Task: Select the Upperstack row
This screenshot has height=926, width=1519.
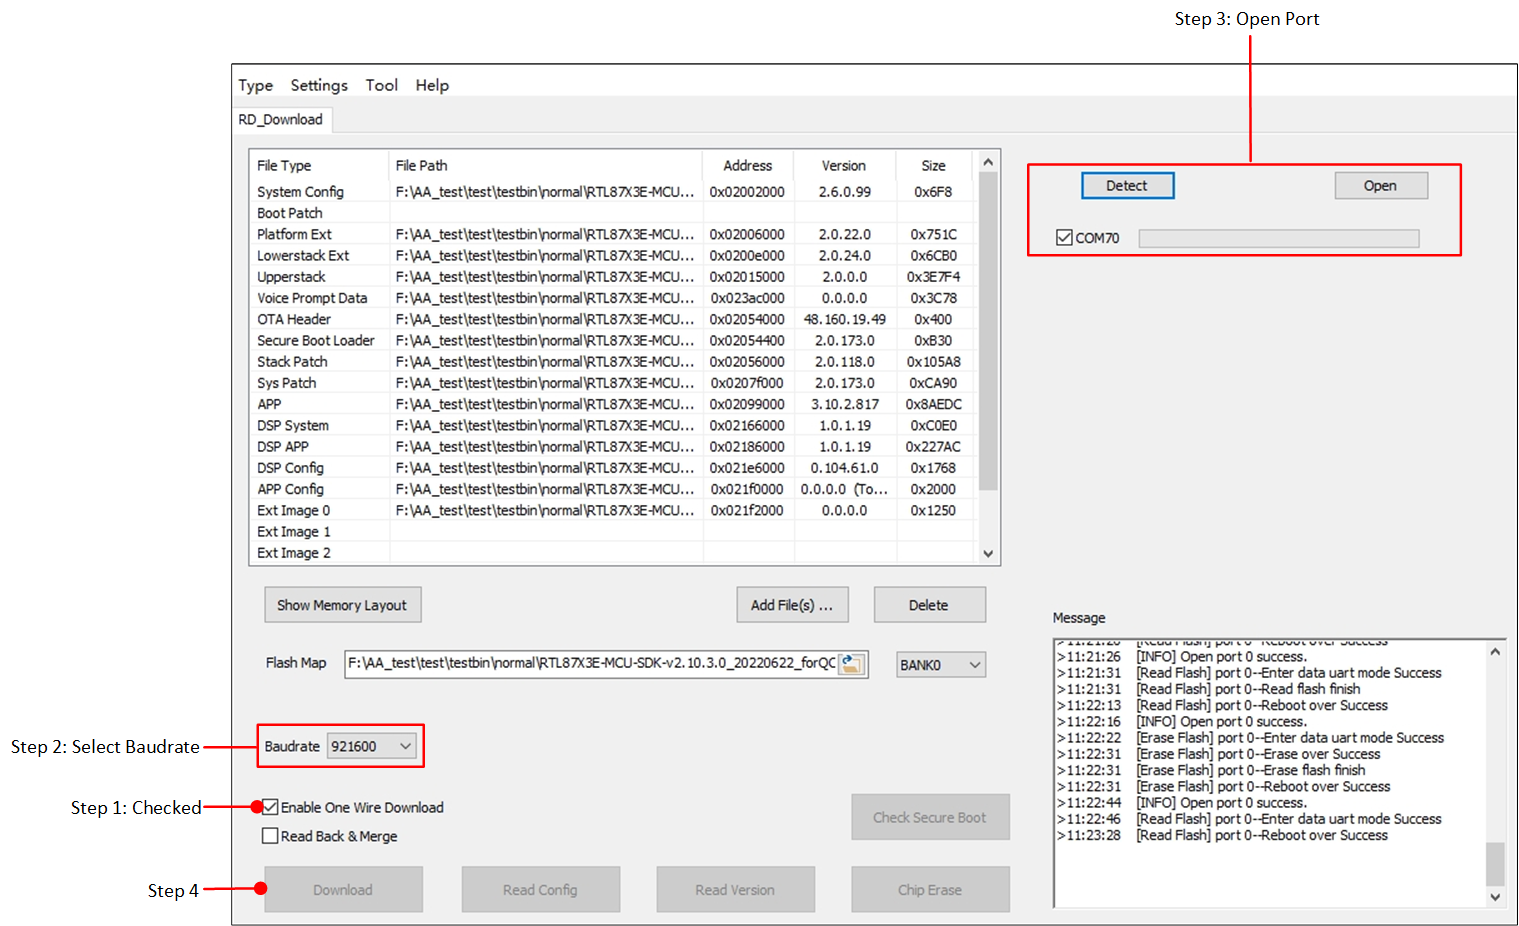Action: pos(613,277)
